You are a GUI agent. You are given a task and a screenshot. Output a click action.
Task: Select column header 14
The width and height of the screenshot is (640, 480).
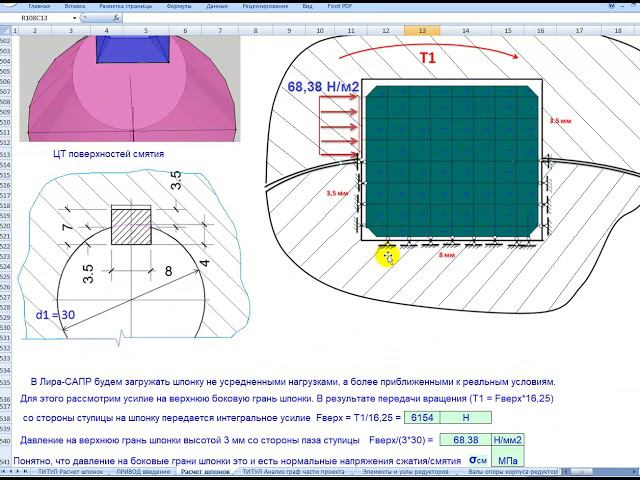coord(465,31)
